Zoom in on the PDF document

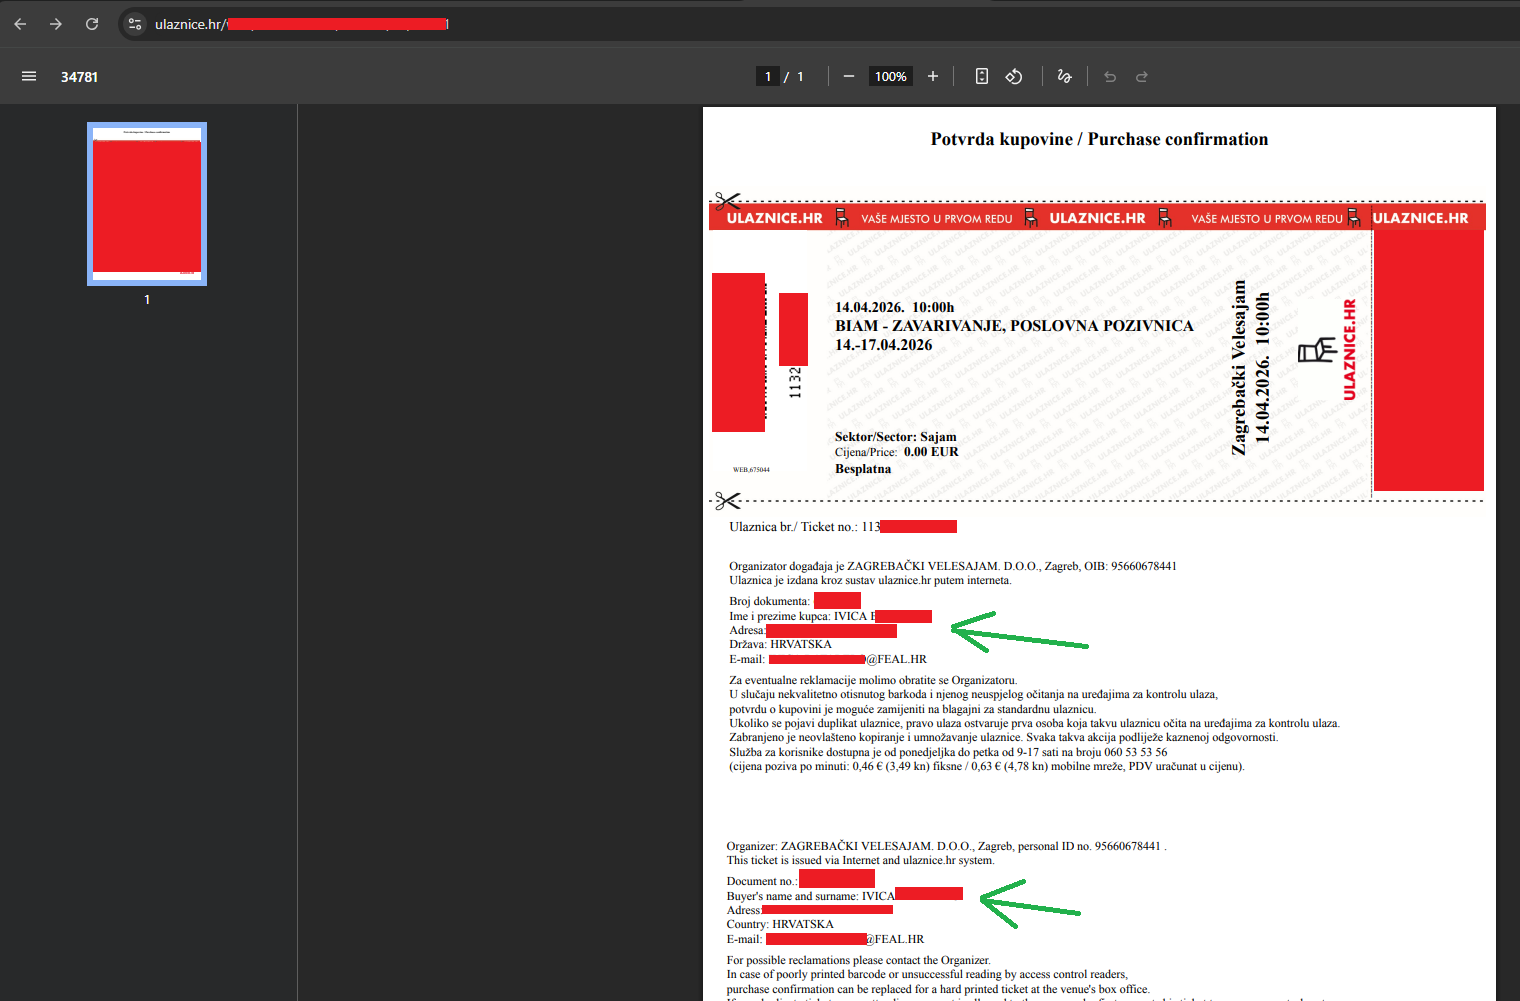click(x=933, y=76)
